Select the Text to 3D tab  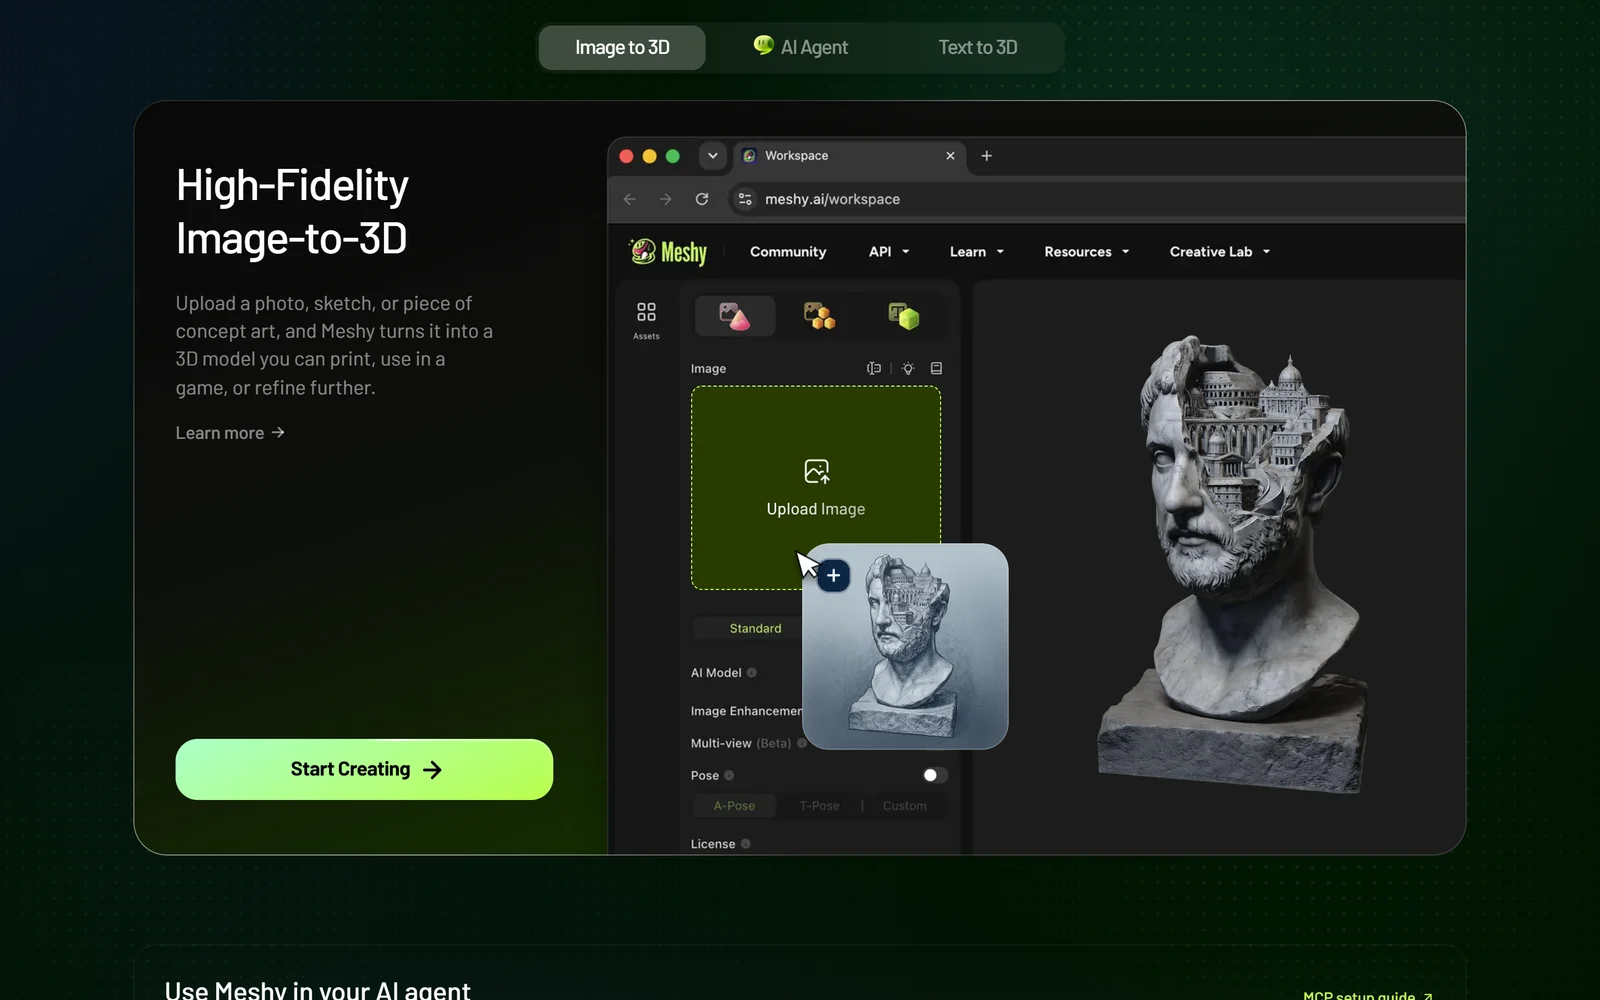[977, 47]
